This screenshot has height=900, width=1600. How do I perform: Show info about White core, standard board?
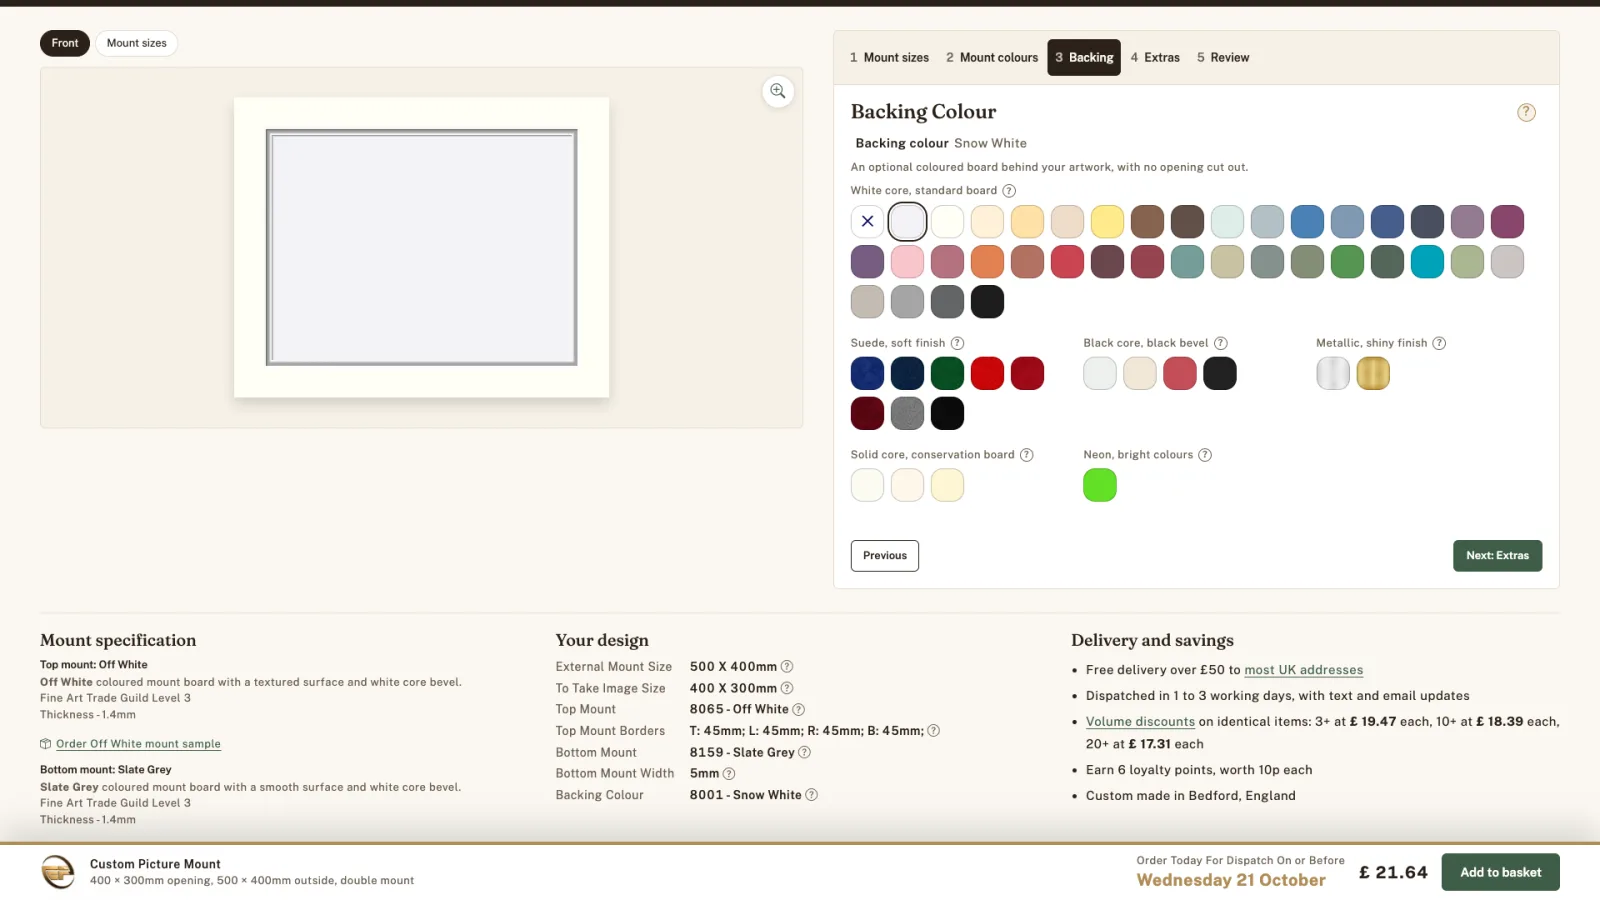[1009, 191]
